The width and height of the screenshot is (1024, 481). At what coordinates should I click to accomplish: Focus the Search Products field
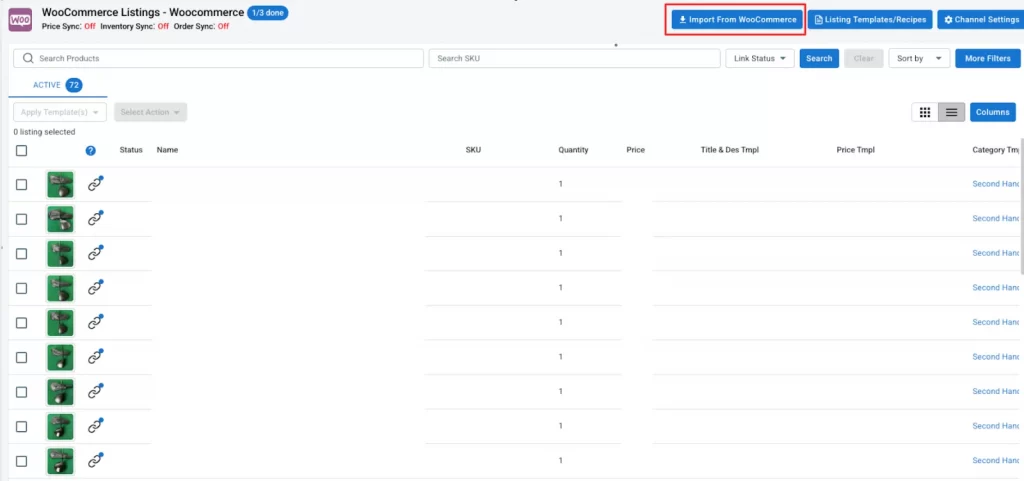(x=218, y=58)
